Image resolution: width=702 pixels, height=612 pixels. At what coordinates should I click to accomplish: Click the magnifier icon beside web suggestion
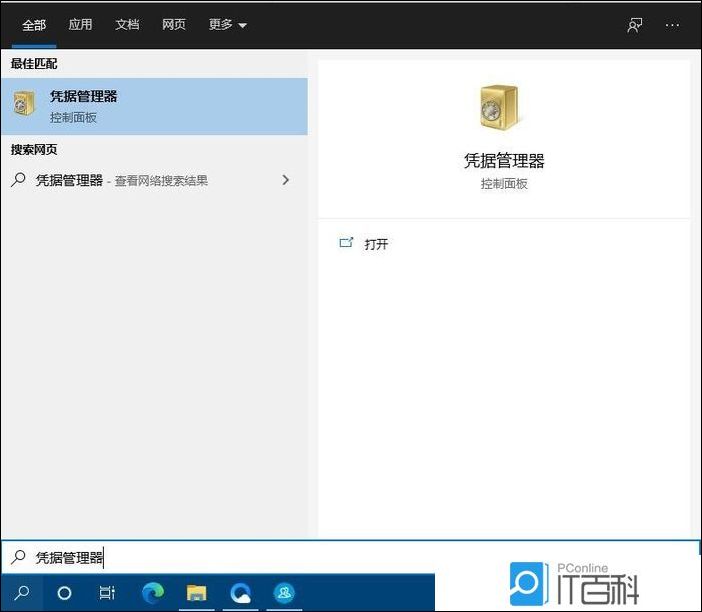[18, 180]
